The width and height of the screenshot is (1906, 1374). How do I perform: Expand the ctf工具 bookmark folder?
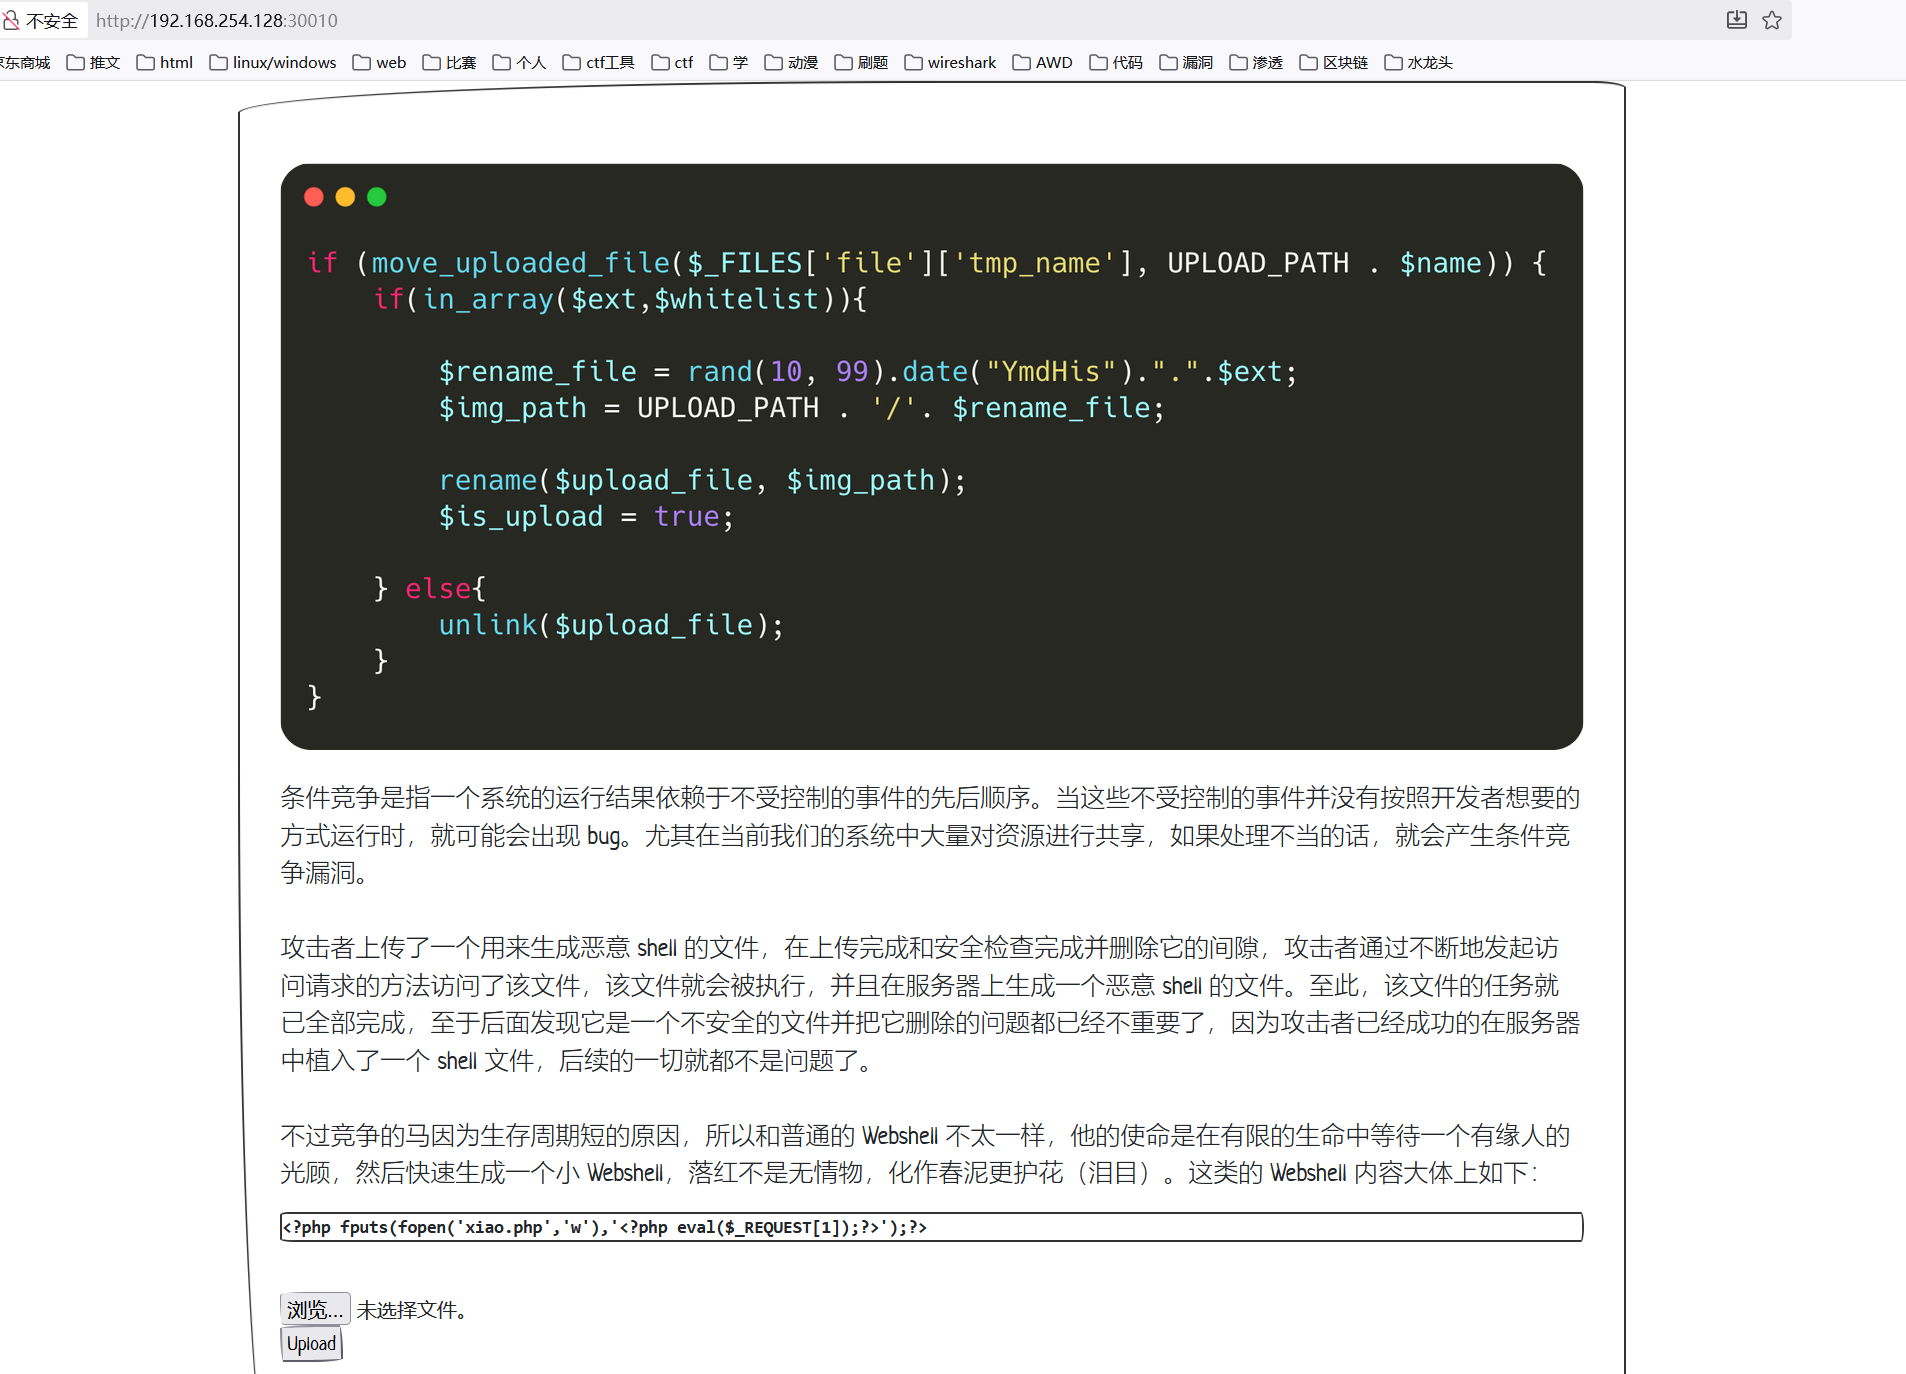coord(598,62)
